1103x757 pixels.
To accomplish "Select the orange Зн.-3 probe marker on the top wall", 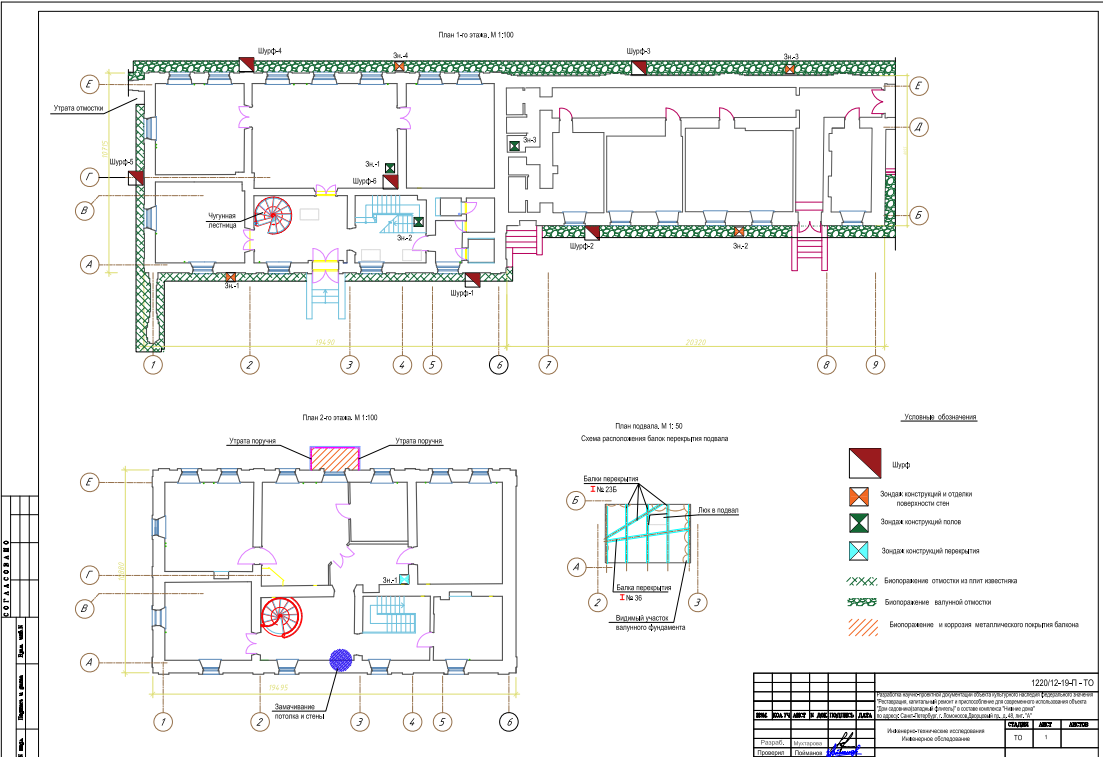I will (790, 69).
